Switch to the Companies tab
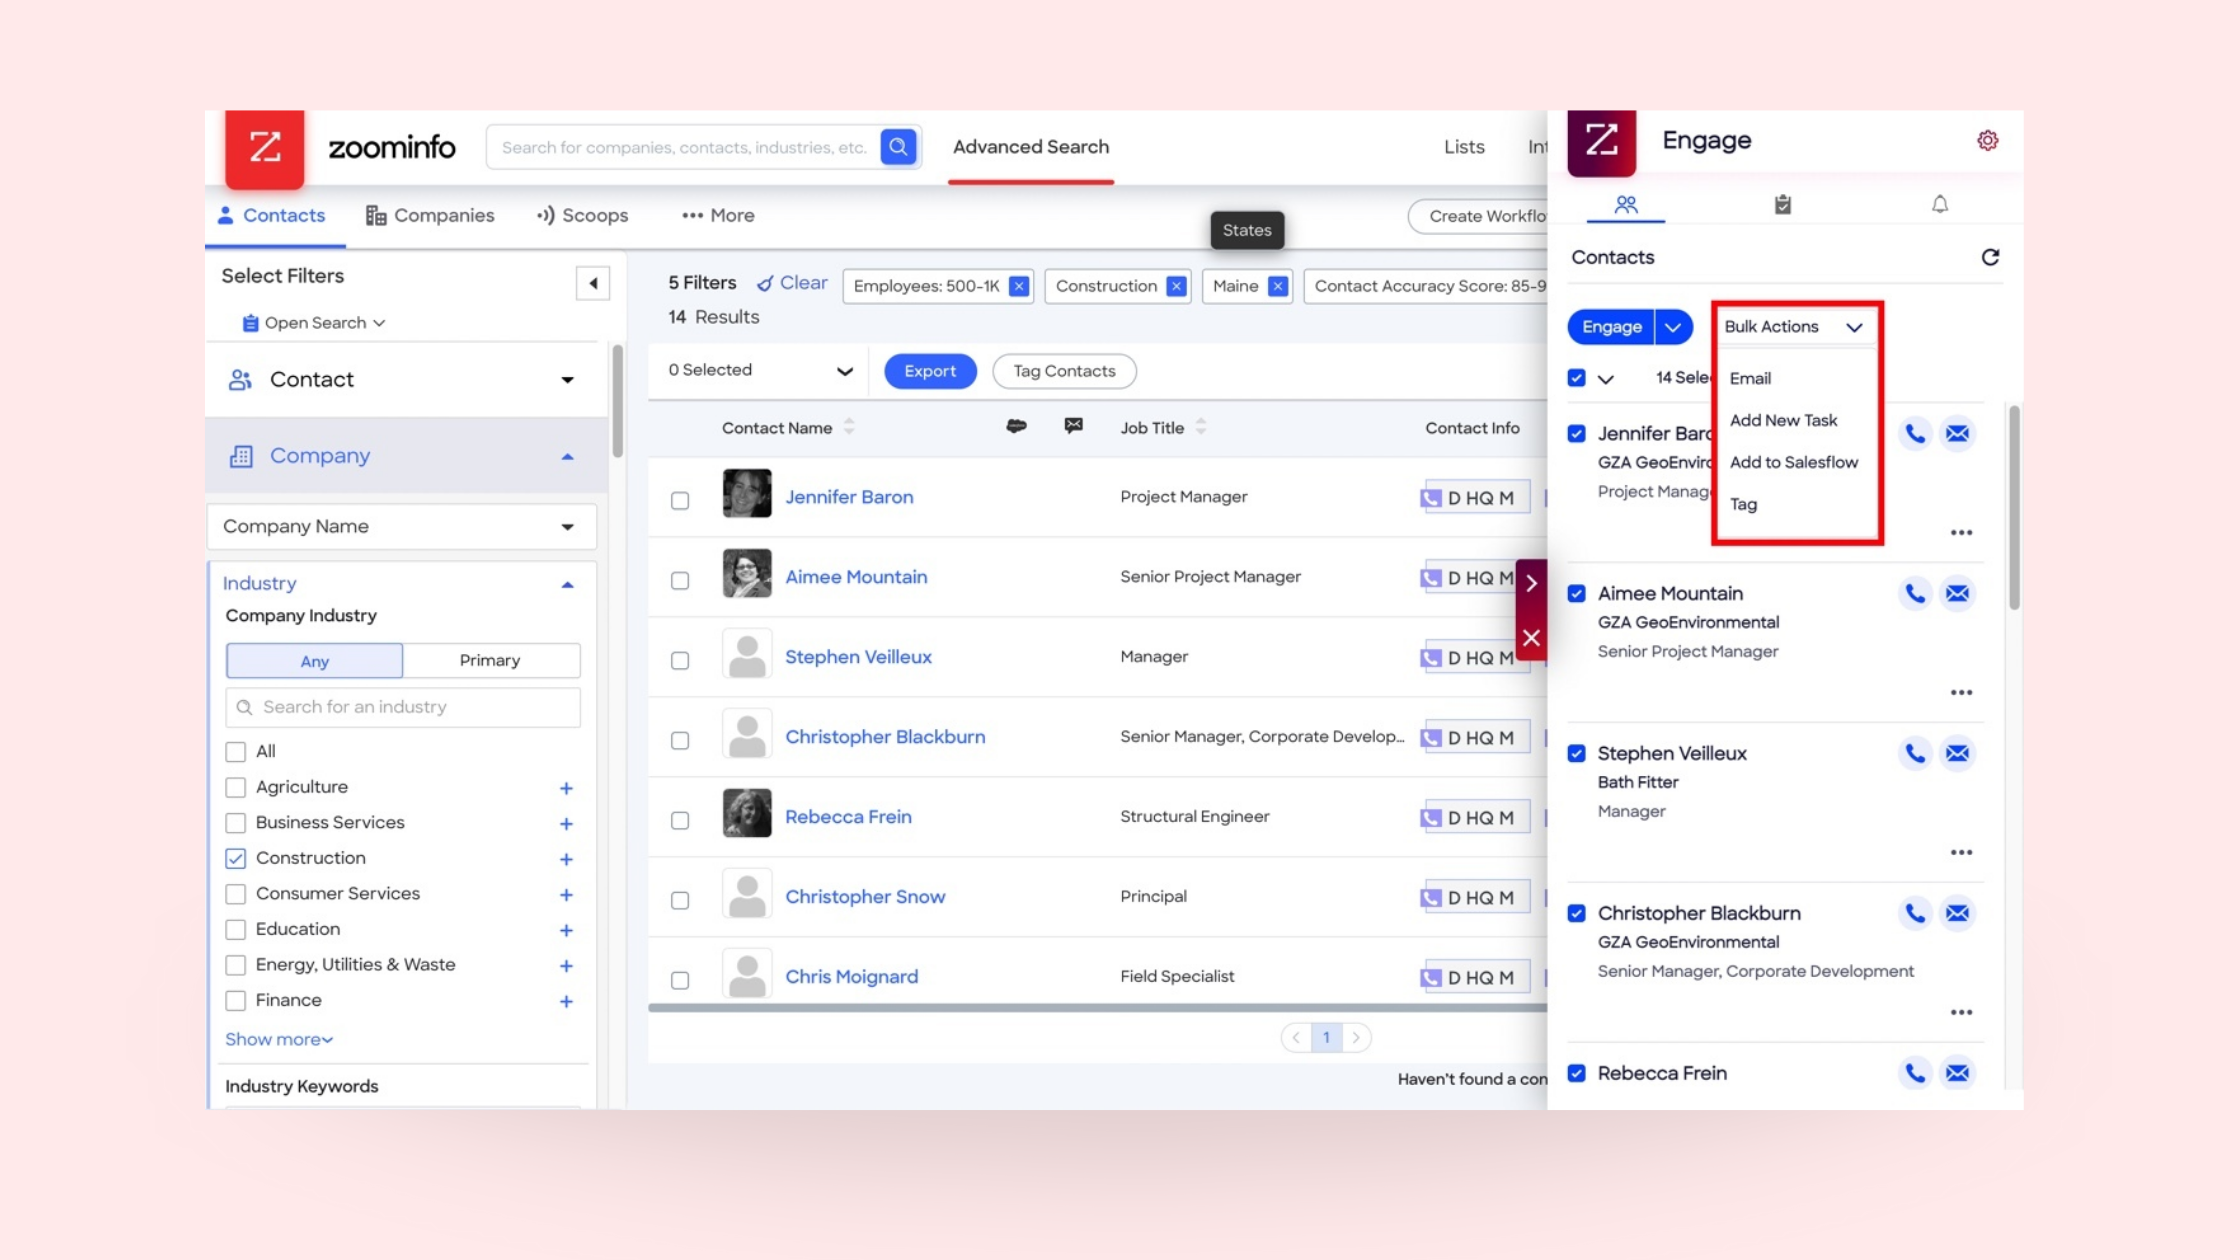The height and width of the screenshot is (1260, 2240). (x=430, y=216)
